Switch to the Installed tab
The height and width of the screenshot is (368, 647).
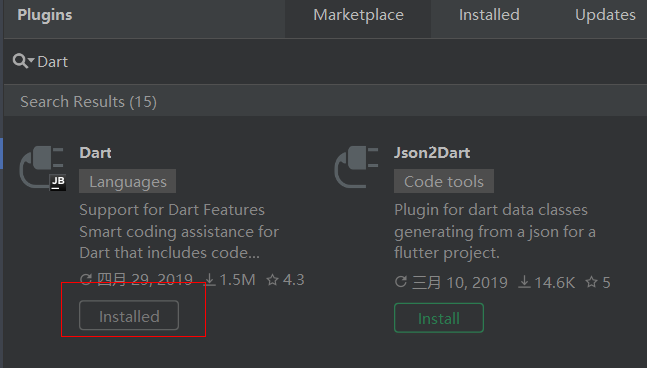point(489,15)
